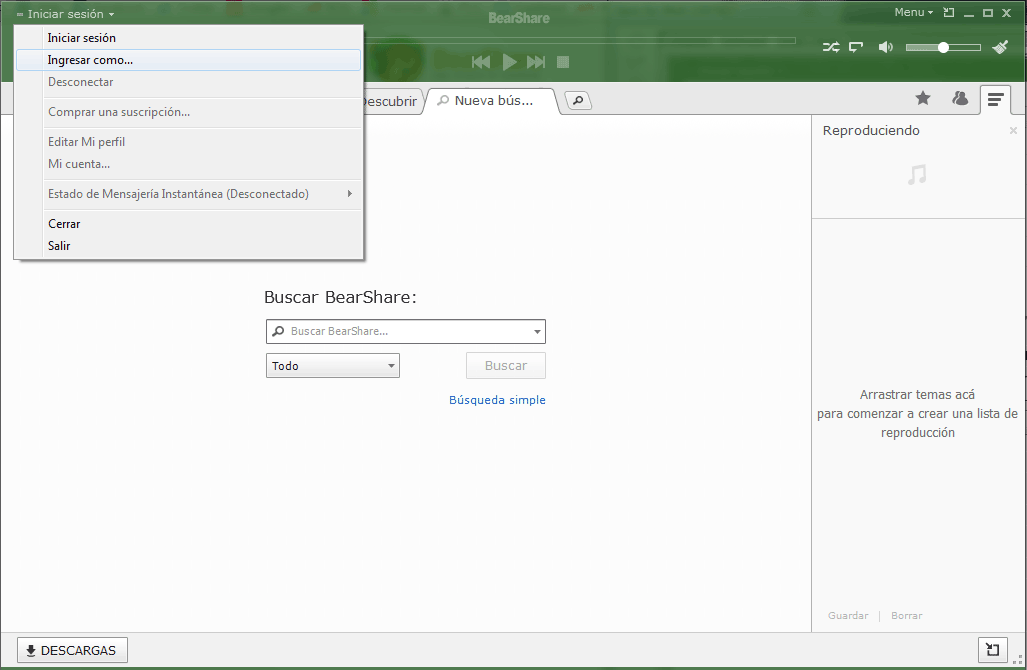Image resolution: width=1027 pixels, height=670 pixels.
Task: Click Desconectar in the menu
Action: click(189, 82)
